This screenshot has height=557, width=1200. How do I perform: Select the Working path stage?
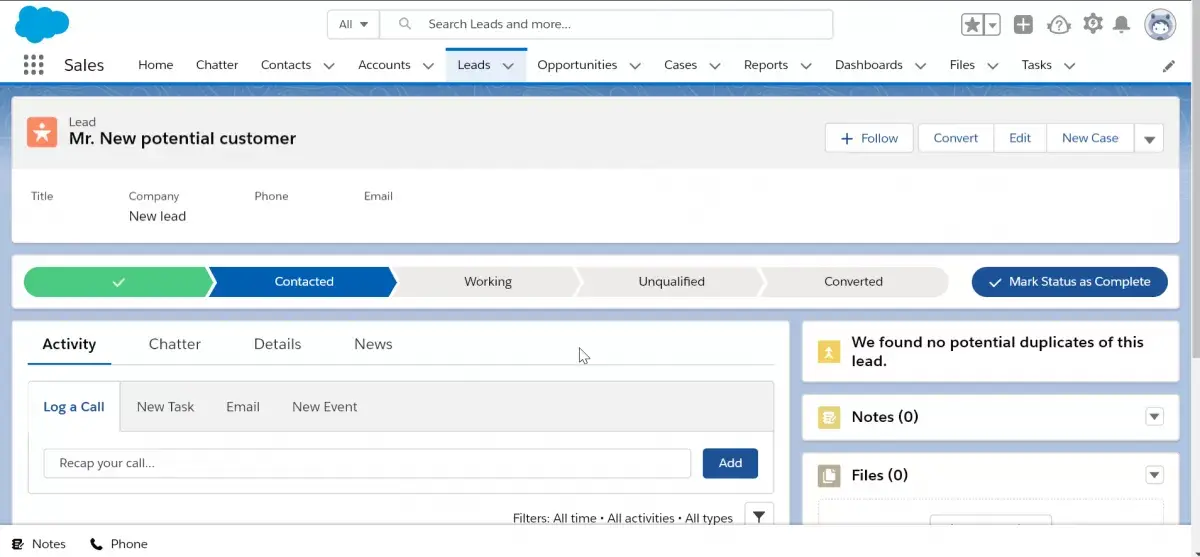[487, 282]
